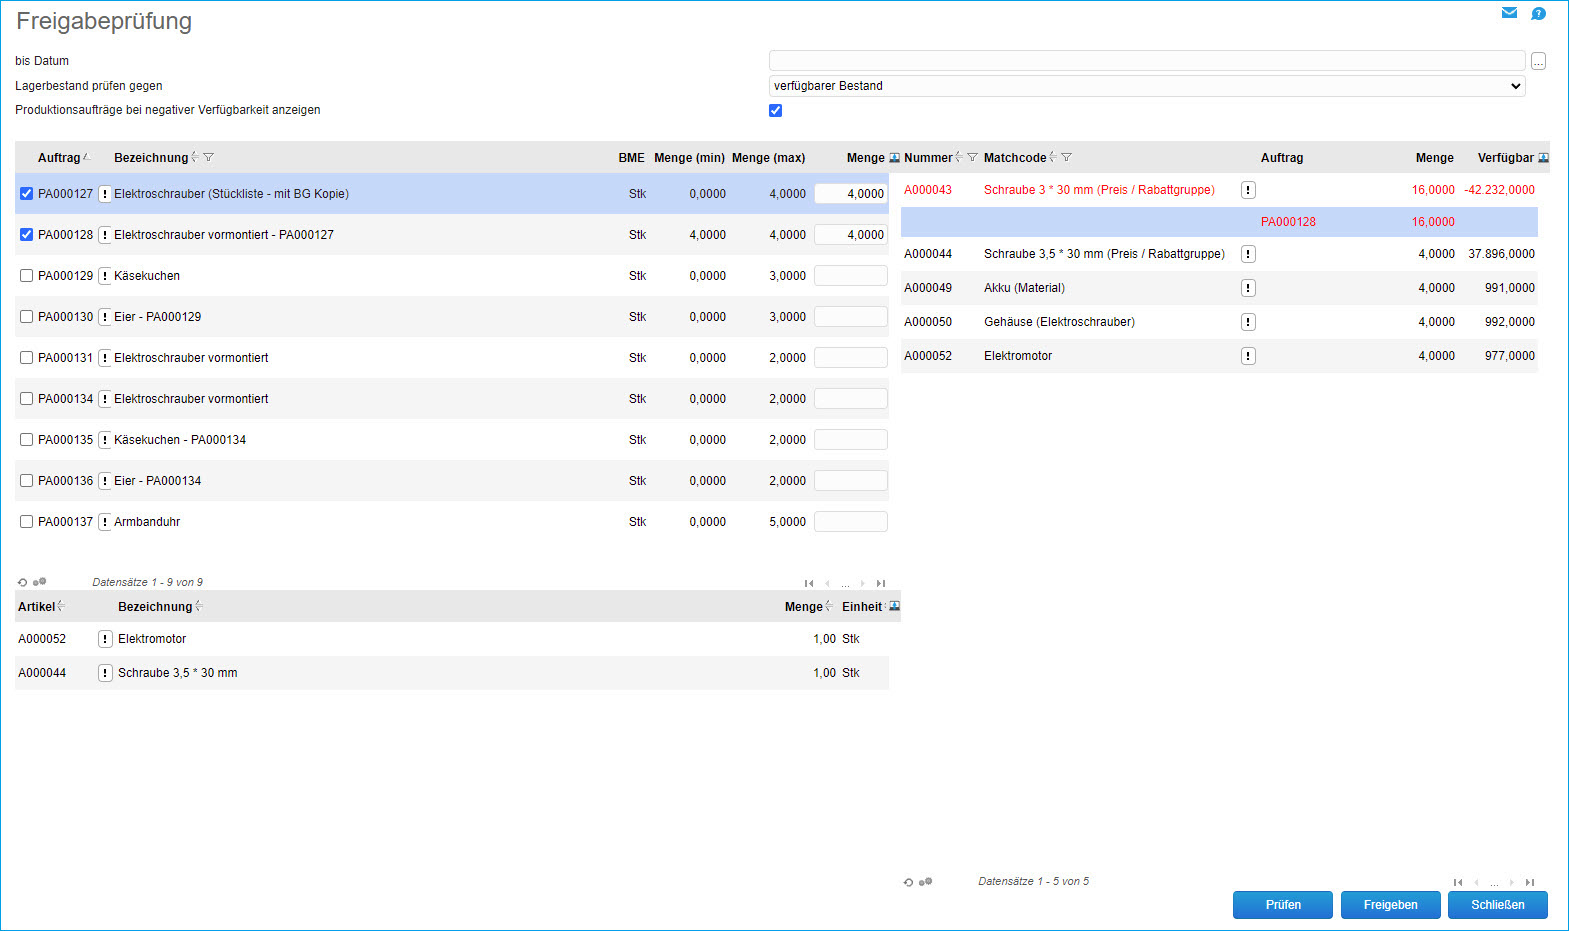Image resolution: width=1569 pixels, height=931 pixels.
Task: Click the mail envelope icon in header
Action: (1509, 13)
